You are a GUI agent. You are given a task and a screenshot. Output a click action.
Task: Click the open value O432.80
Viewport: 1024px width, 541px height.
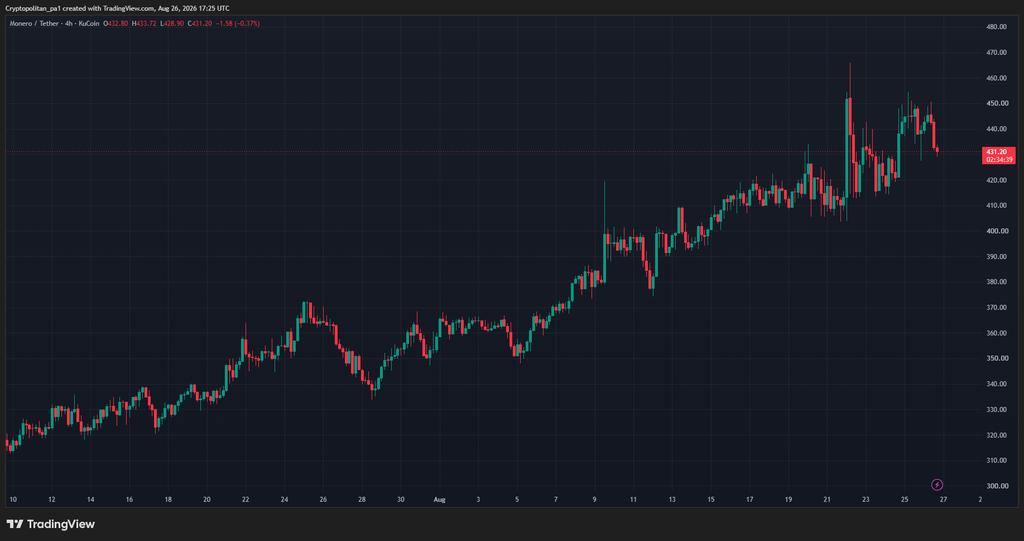coord(118,24)
